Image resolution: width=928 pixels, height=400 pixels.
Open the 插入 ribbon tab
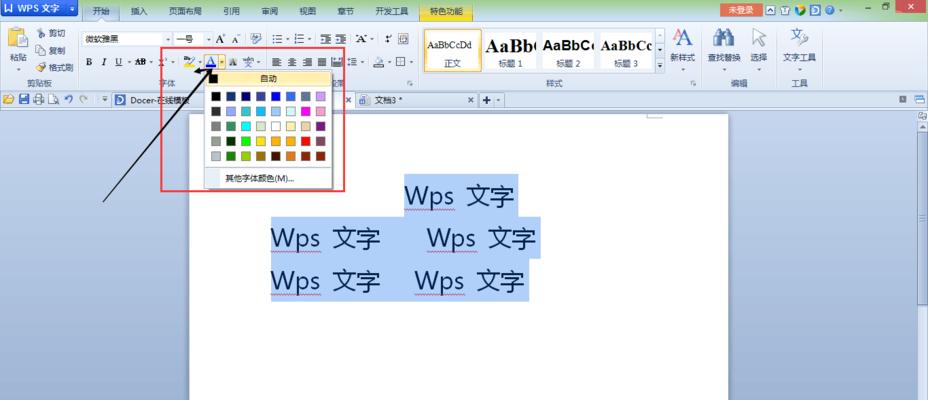[x=139, y=11]
